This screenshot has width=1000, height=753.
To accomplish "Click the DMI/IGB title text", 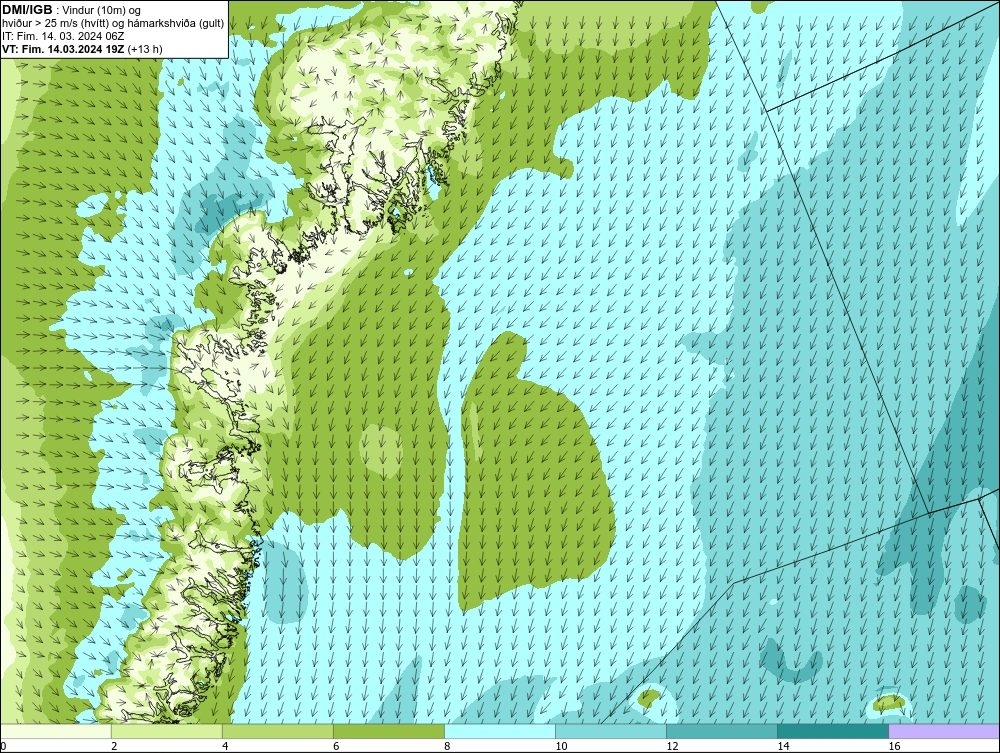I will (x=27, y=10).
